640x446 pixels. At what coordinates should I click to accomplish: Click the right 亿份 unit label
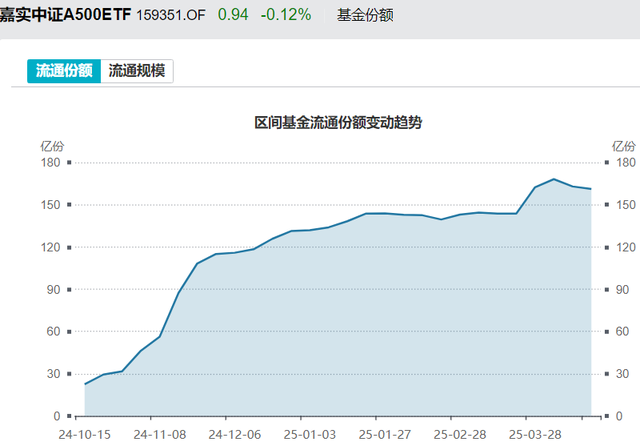(623, 146)
